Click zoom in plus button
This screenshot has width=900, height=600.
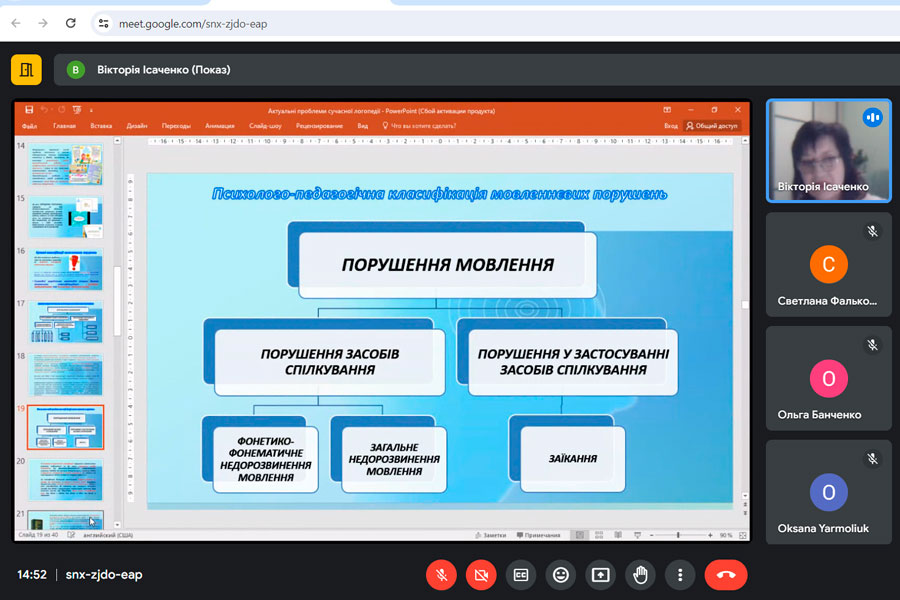click(x=710, y=535)
